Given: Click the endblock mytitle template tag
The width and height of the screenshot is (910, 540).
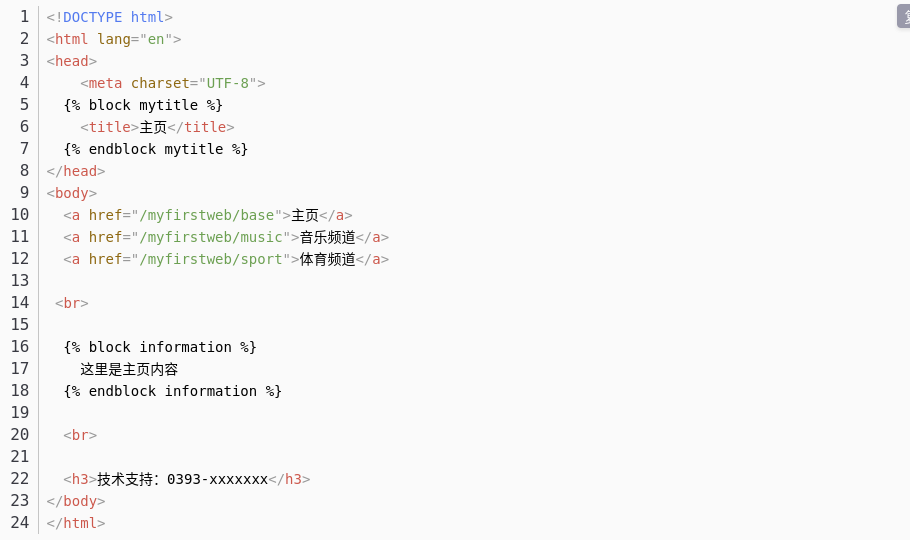Looking at the screenshot, I should 156,149.
